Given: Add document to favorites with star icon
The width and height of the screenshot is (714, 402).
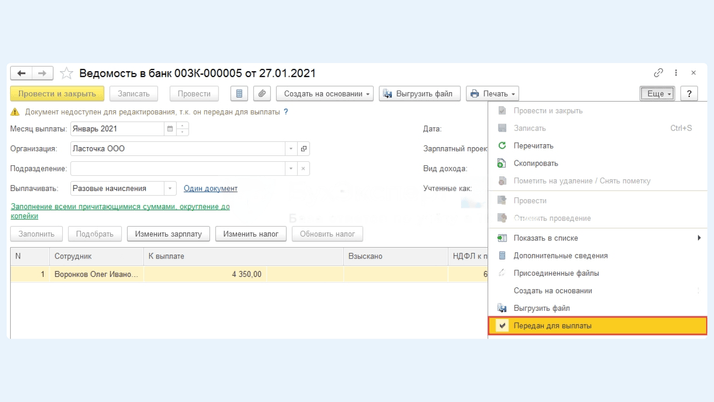Looking at the screenshot, I should [66, 73].
